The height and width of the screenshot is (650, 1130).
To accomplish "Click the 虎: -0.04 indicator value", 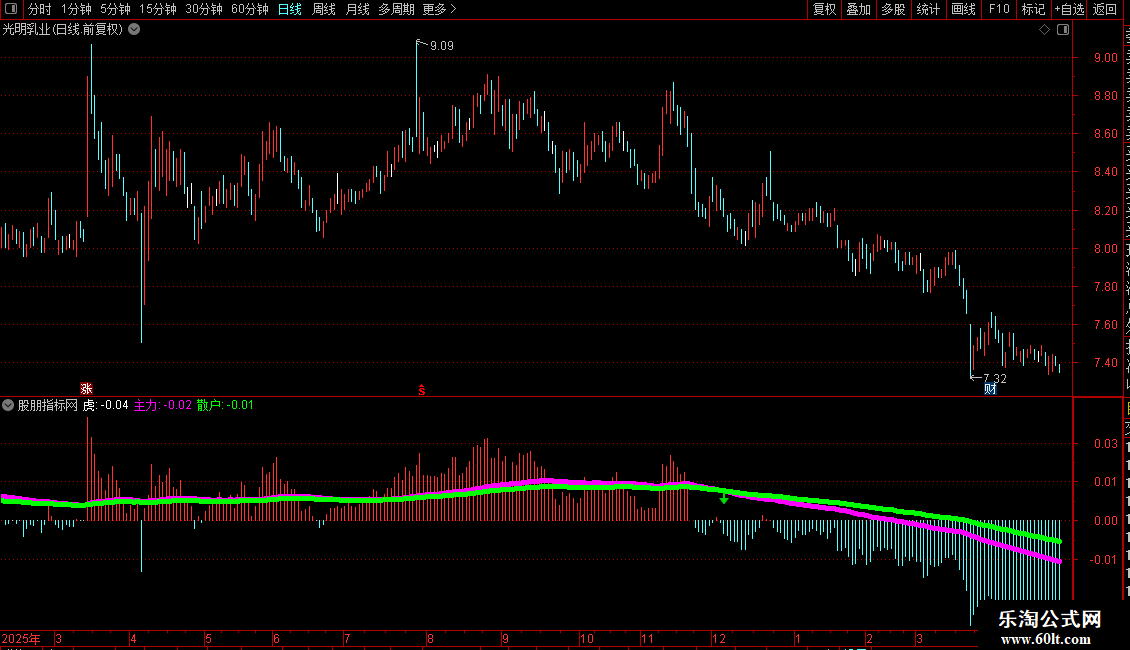I will point(105,405).
